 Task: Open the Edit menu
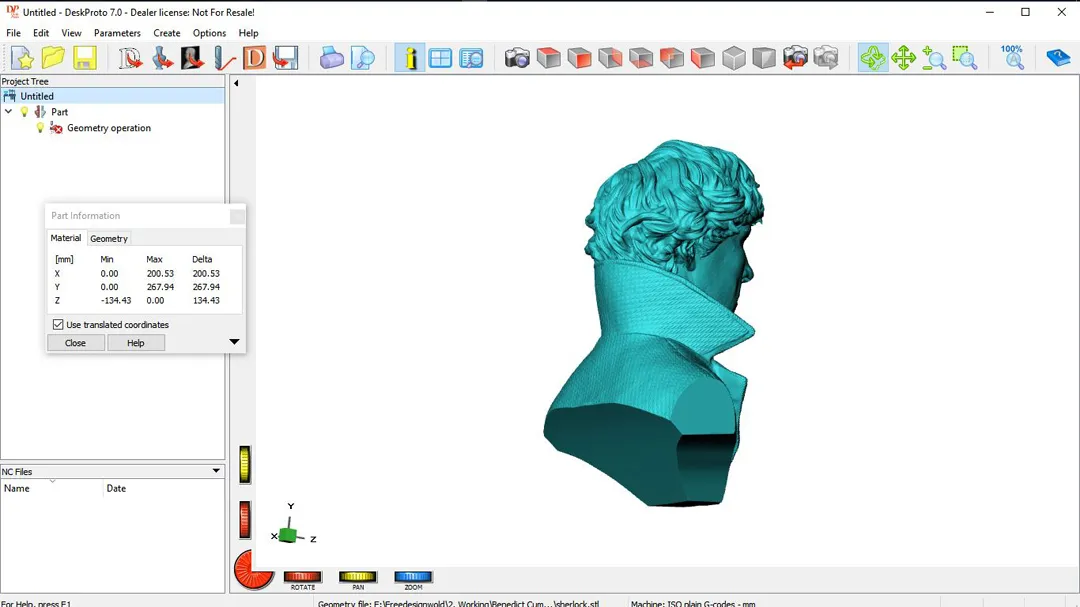click(41, 33)
